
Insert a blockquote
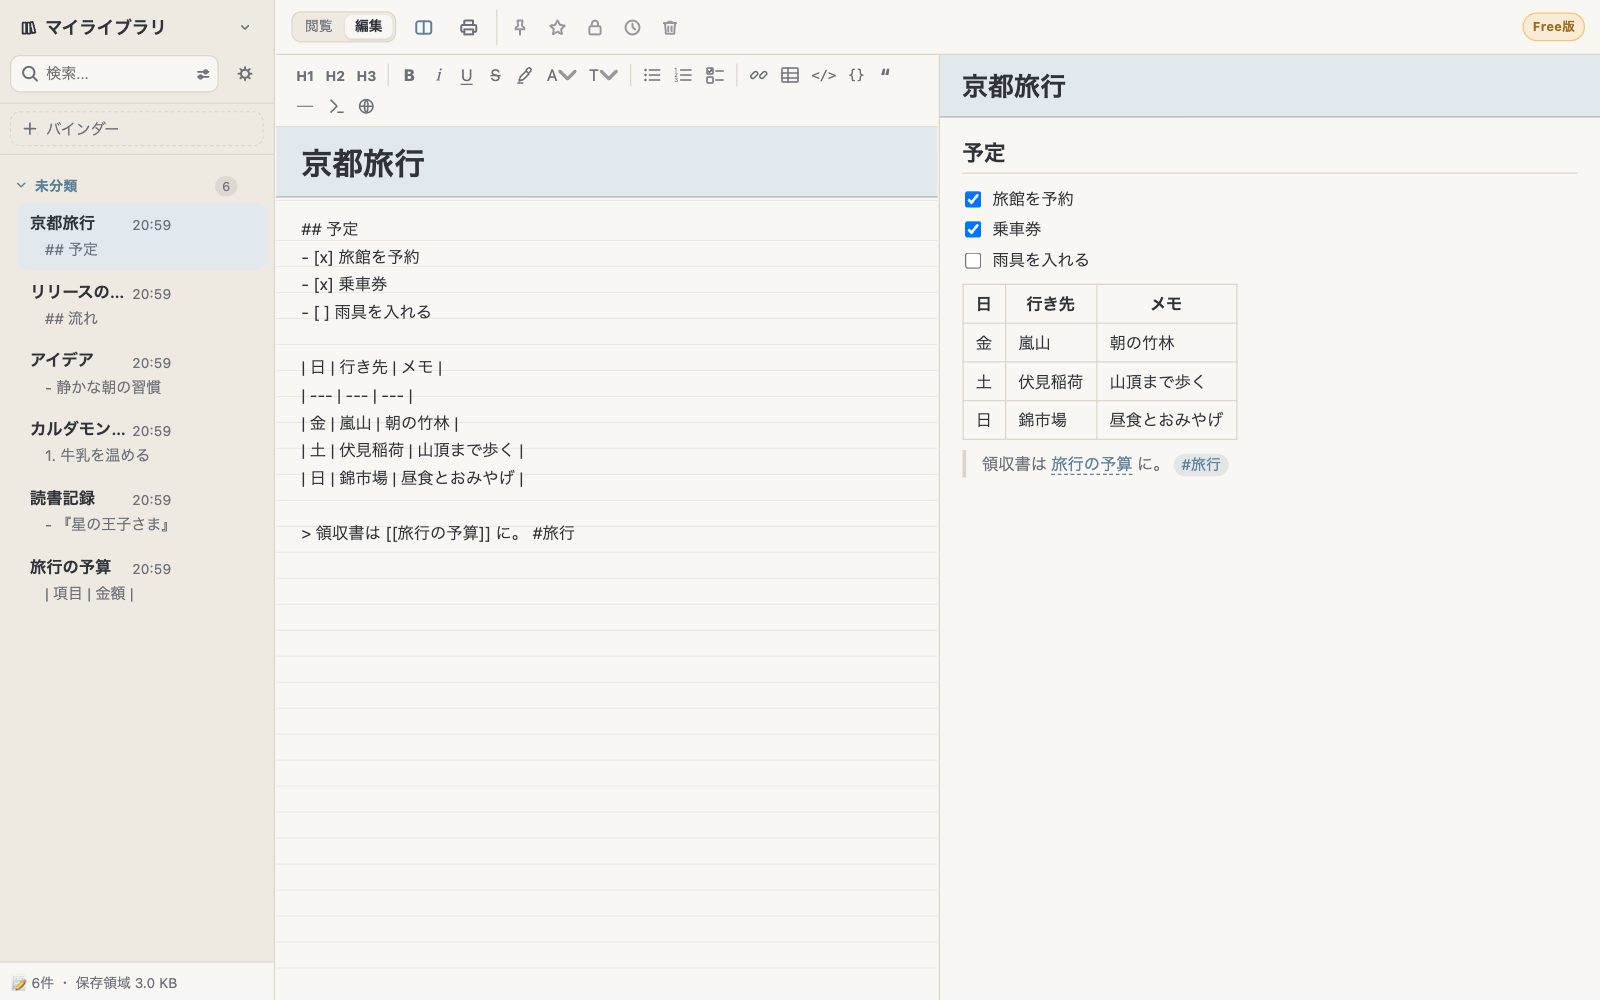pos(885,75)
